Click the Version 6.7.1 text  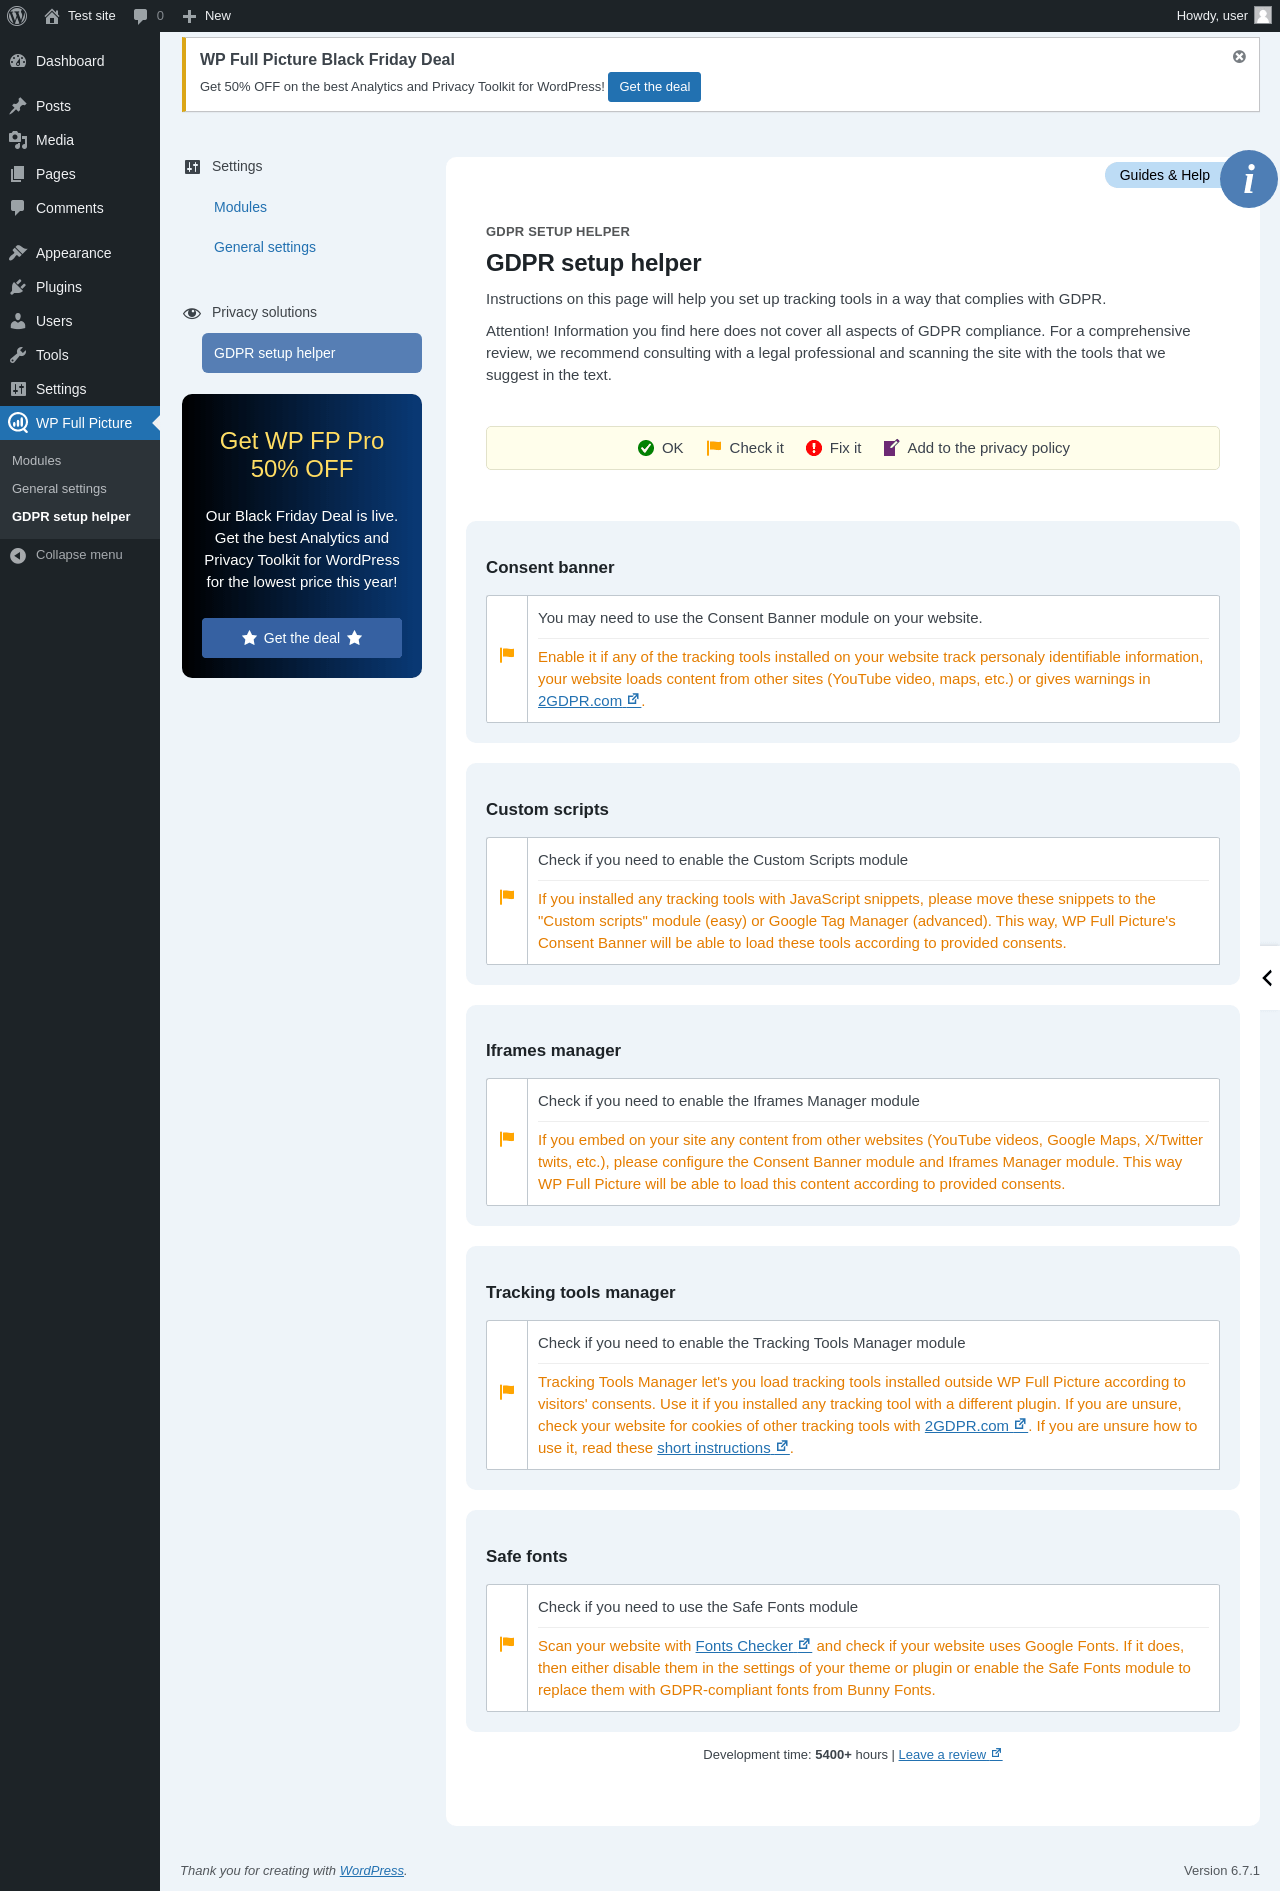[1221, 1870]
